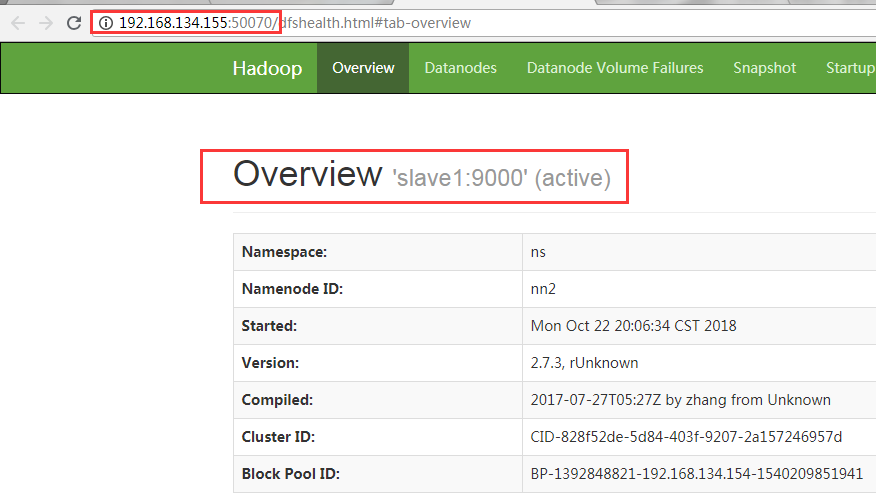Reload the page with refresh icon

[x=74, y=23]
